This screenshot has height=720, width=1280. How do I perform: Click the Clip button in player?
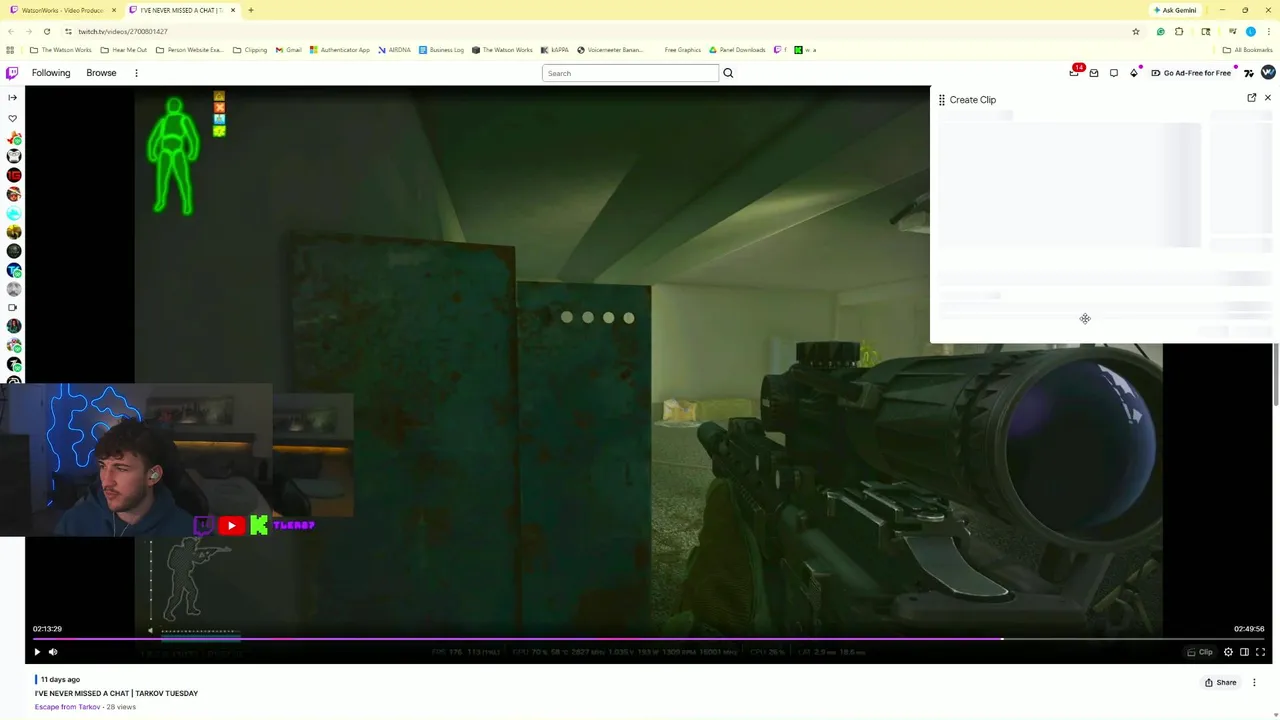click(x=1200, y=652)
